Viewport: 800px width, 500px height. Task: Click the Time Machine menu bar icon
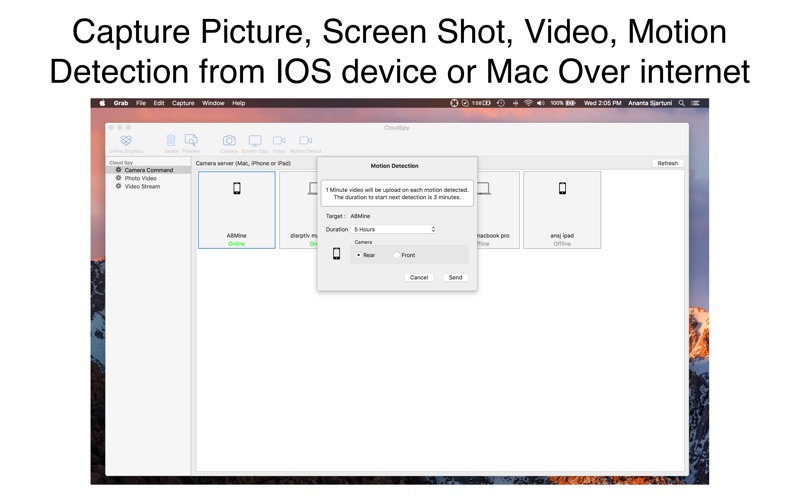[501, 103]
